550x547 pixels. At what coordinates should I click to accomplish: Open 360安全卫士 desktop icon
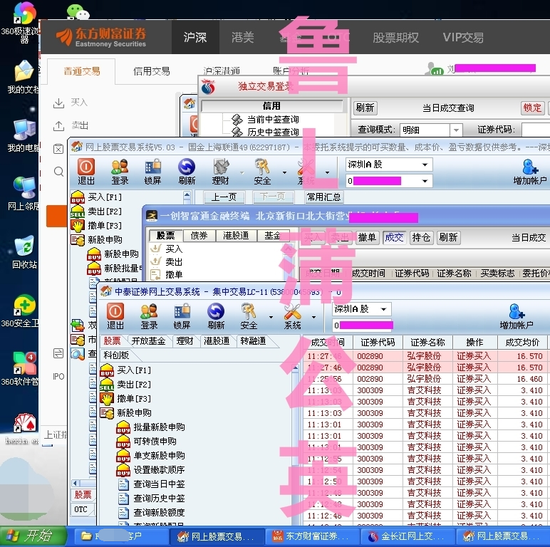pos(23,311)
